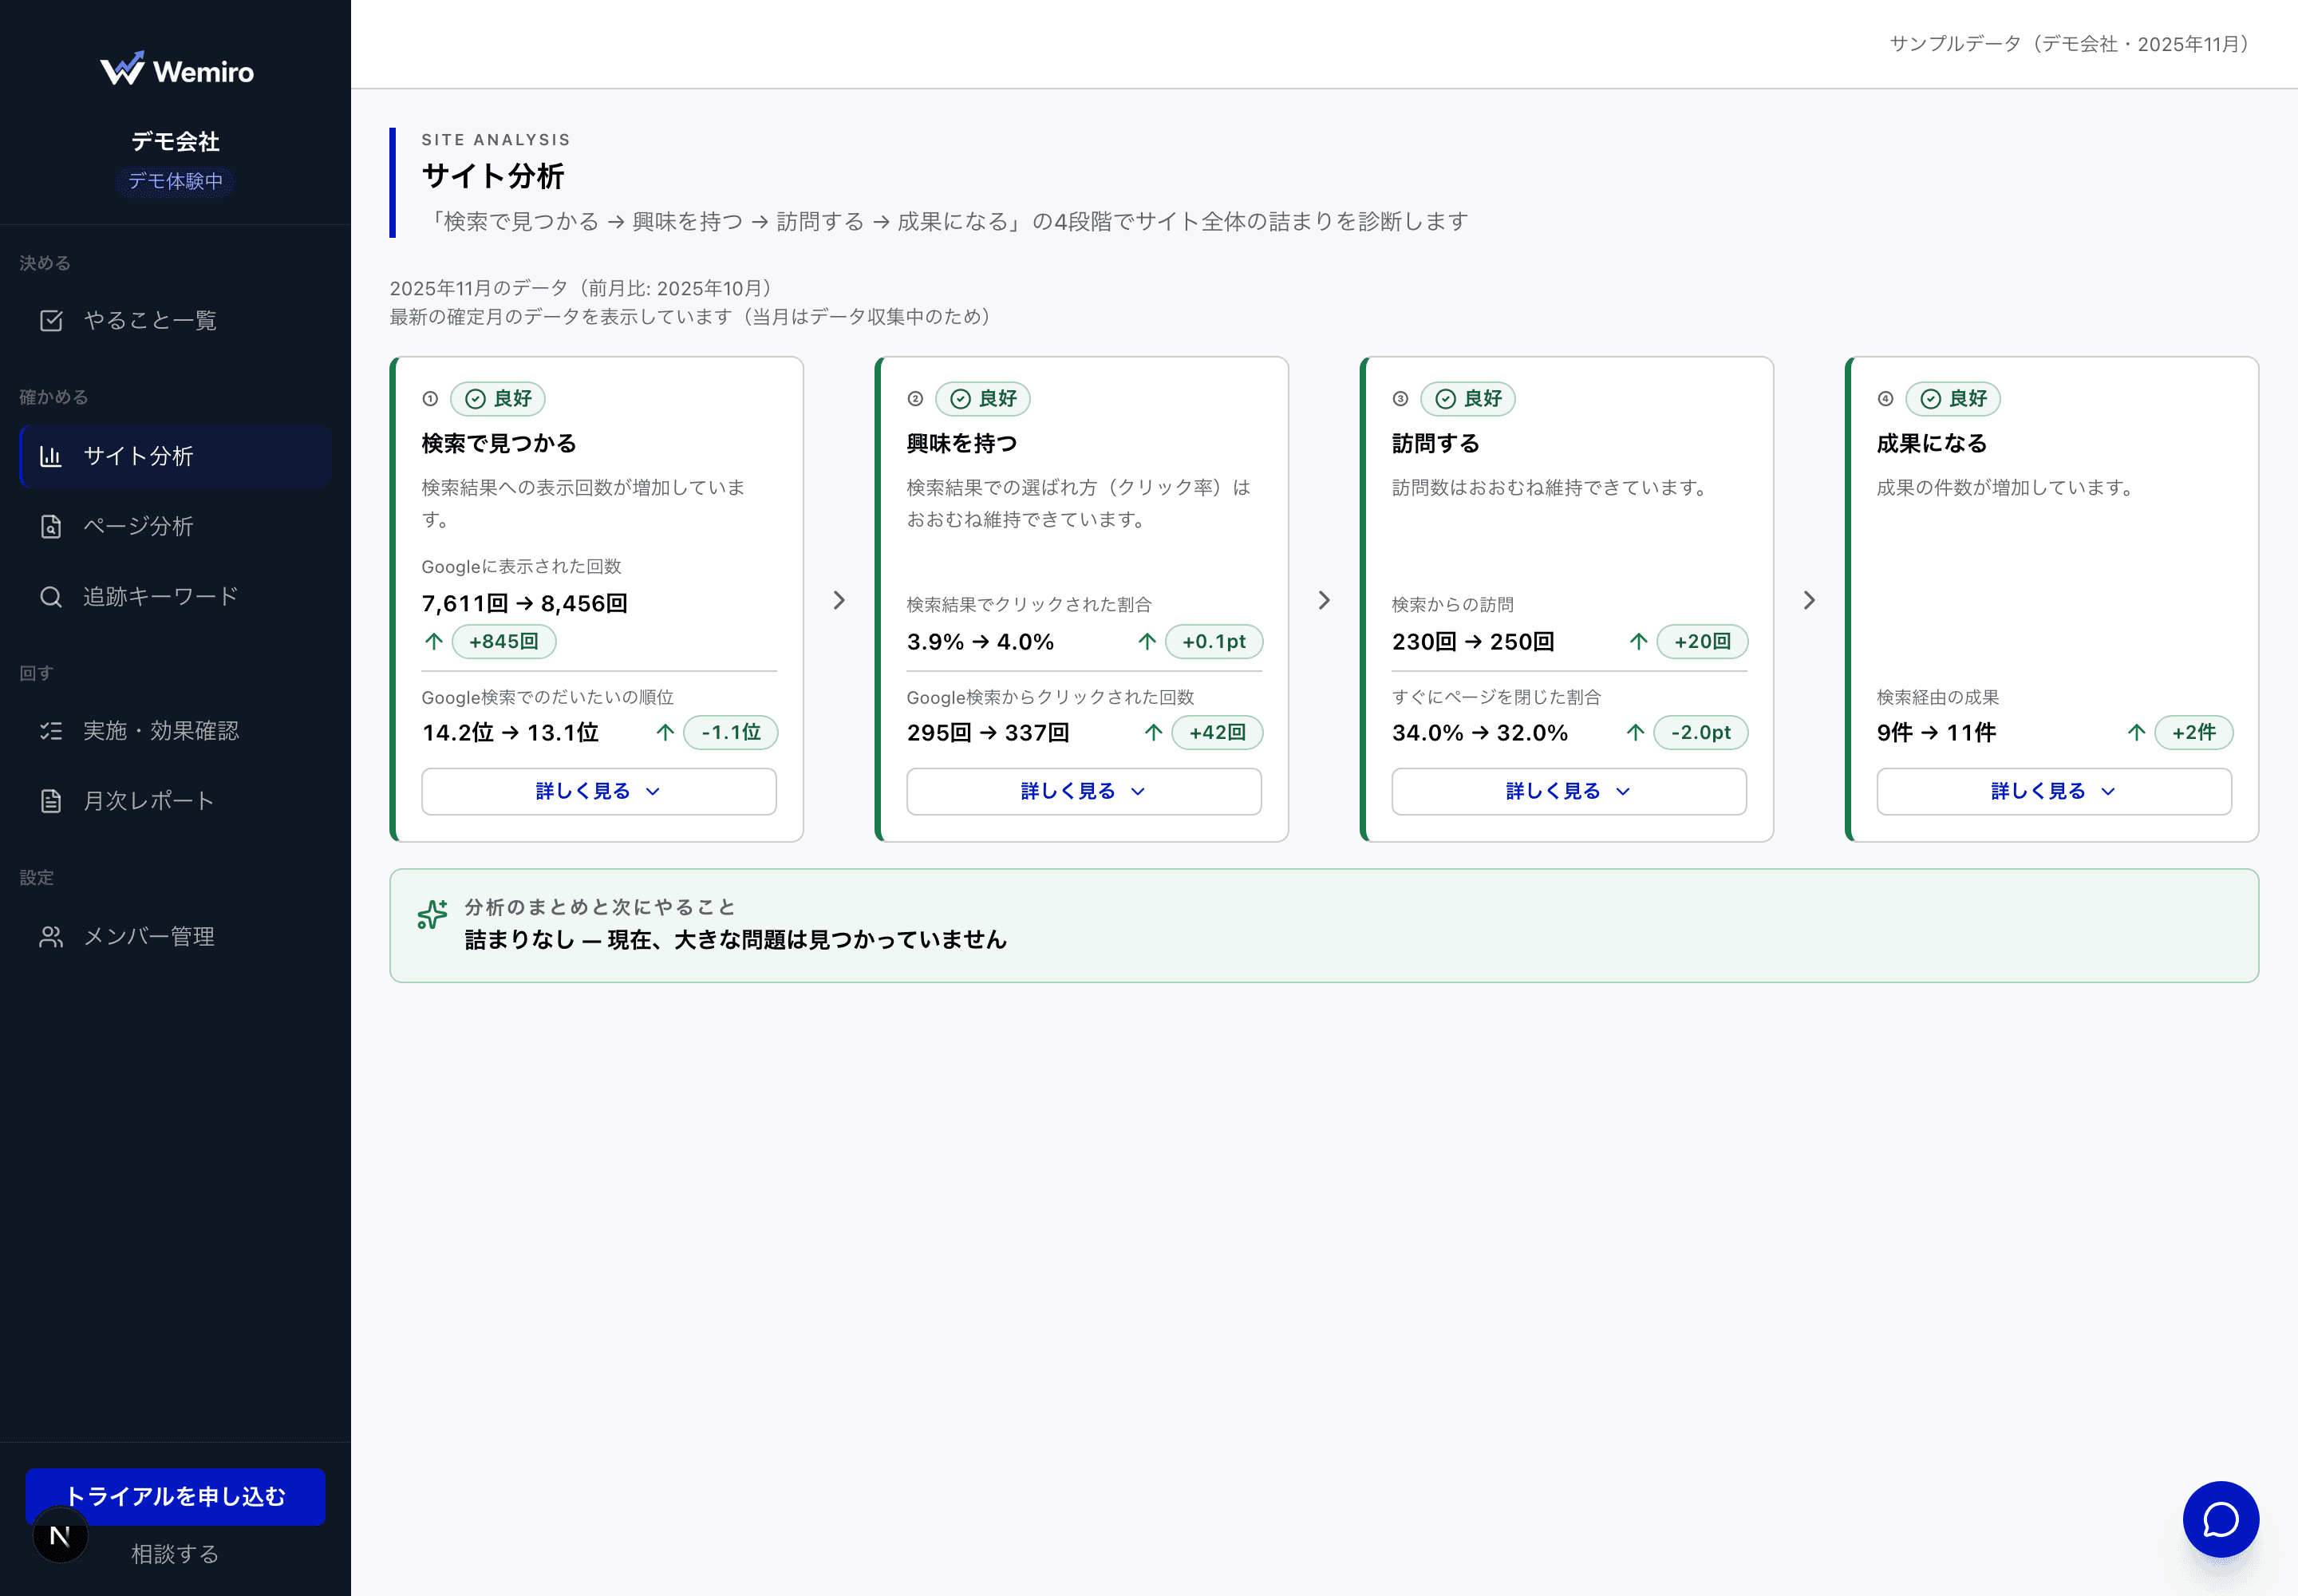Click the 良好 badge on 興味を持つ card
The height and width of the screenshot is (1596, 2298).
coord(983,399)
